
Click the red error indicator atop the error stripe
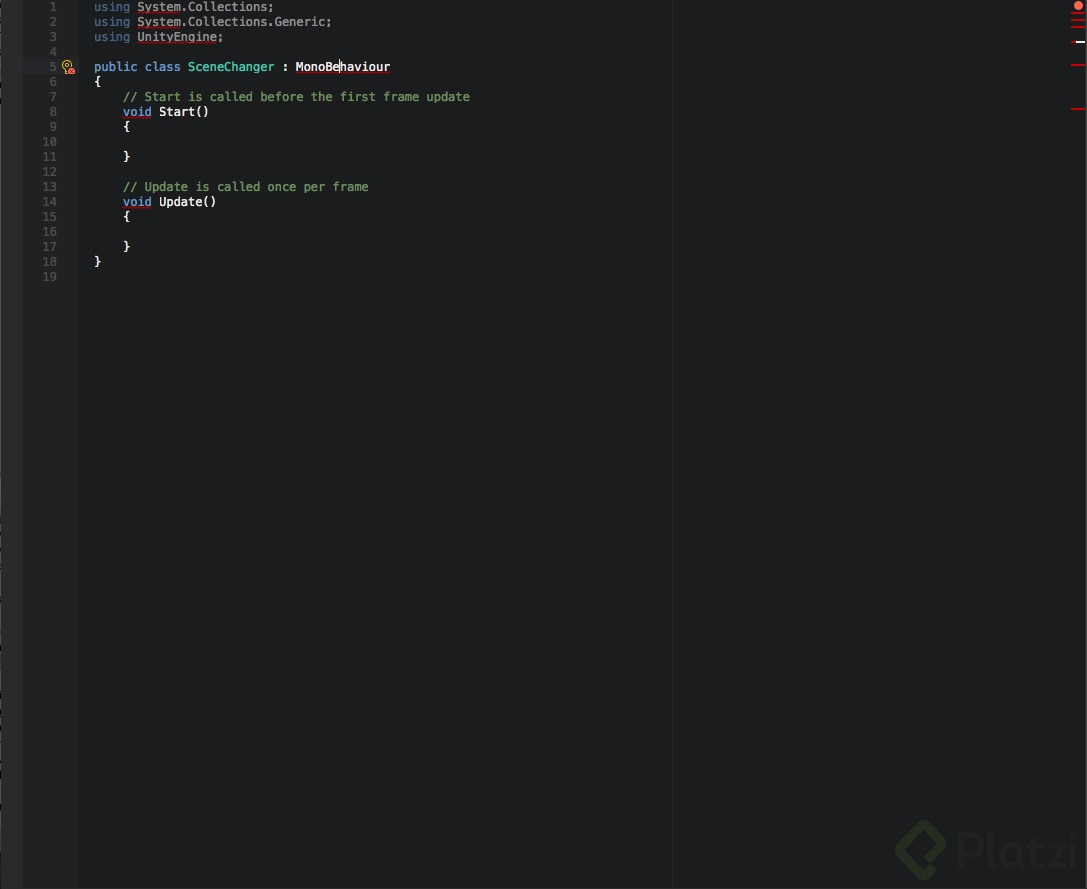1078,6
